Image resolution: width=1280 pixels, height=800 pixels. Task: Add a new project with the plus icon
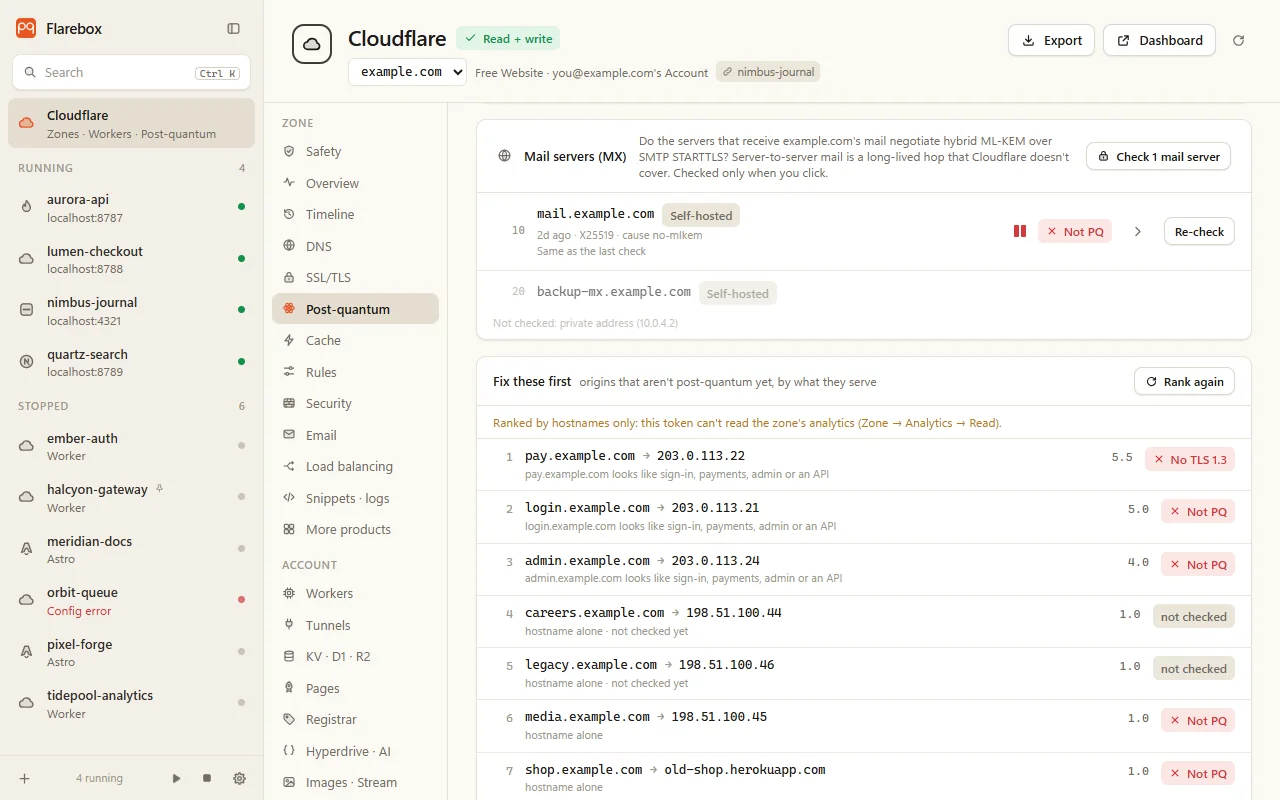(25, 778)
